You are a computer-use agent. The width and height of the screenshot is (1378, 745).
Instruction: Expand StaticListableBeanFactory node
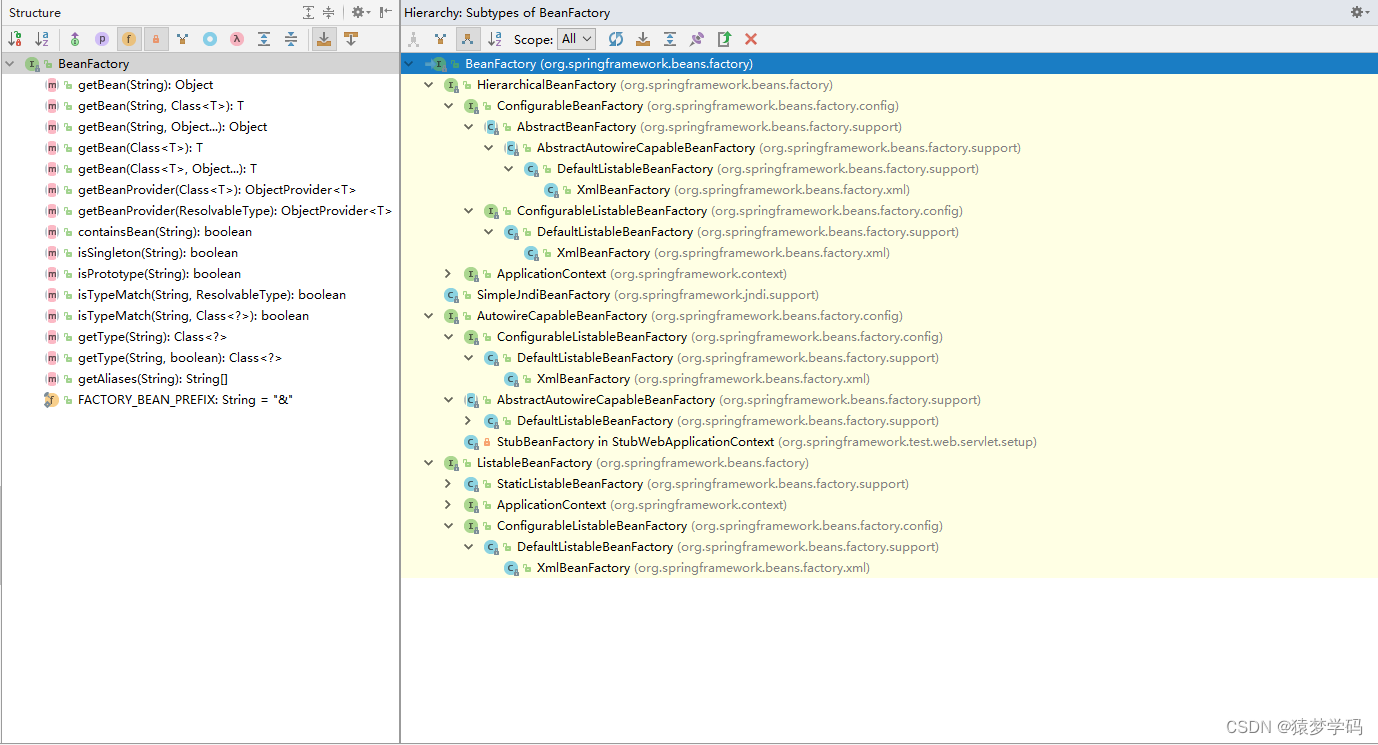pos(449,484)
